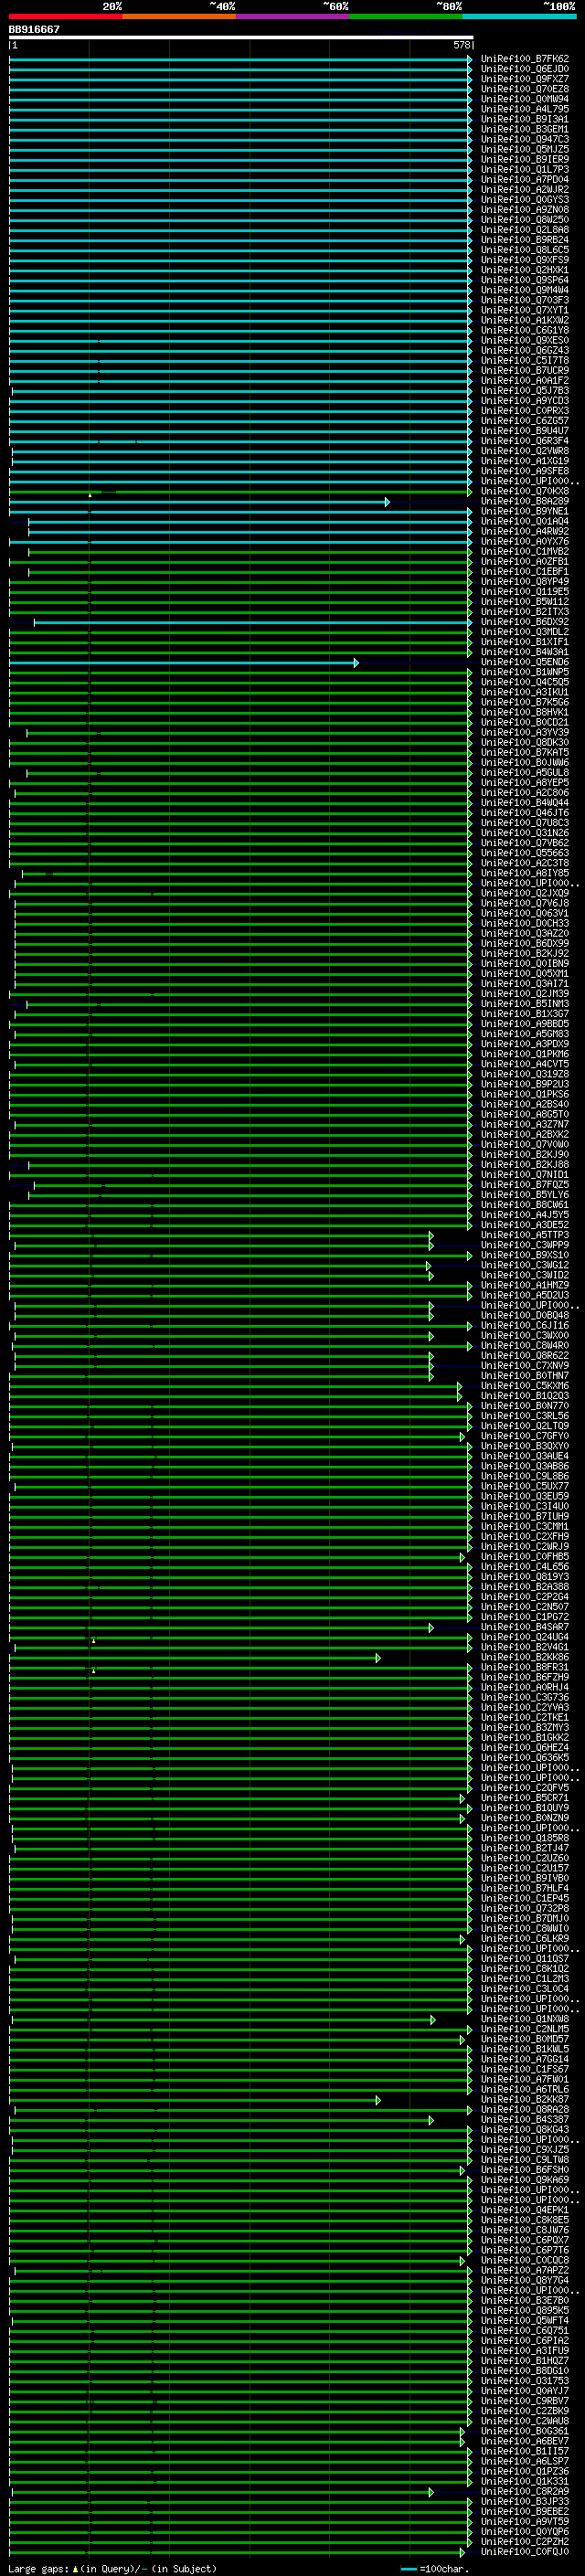This screenshot has width=585, height=2576.
Task: Select the UniRef100_C0FHB5 label
Action: click(x=525, y=1557)
